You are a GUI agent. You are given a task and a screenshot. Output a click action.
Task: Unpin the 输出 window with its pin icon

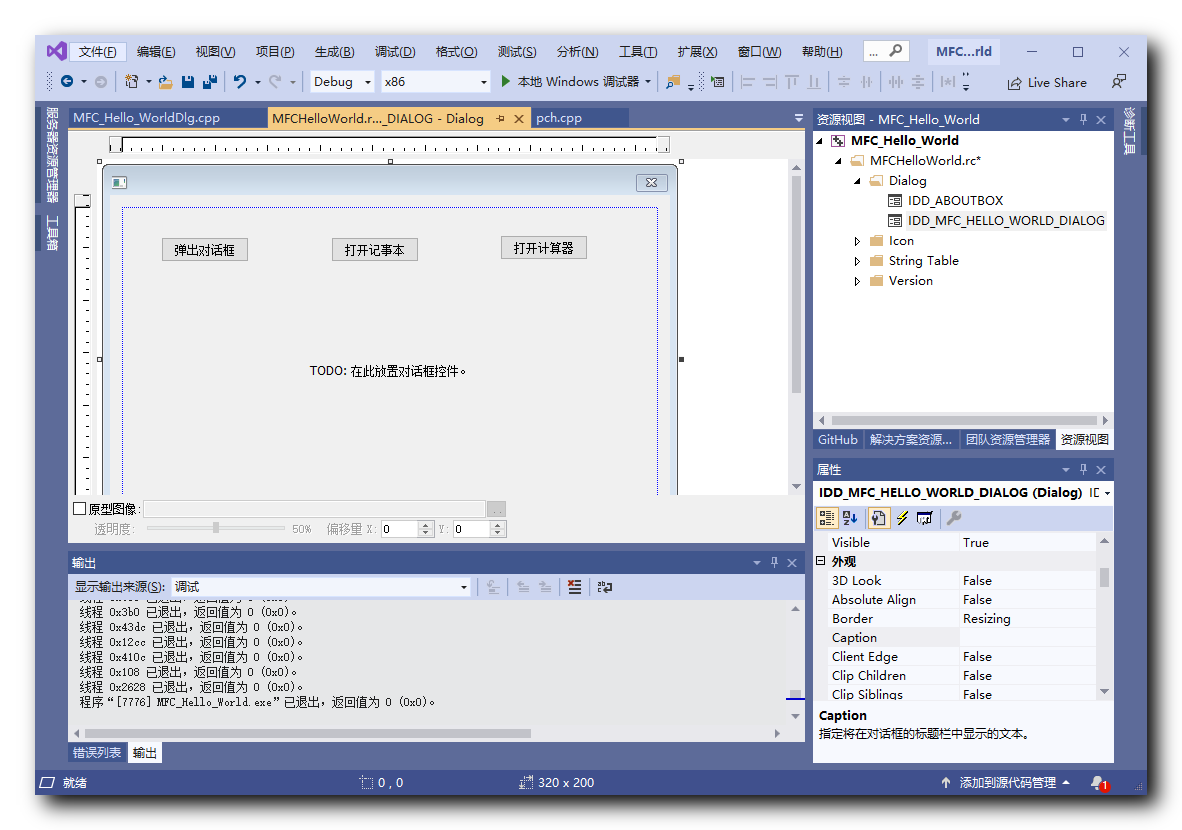(774, 562)
